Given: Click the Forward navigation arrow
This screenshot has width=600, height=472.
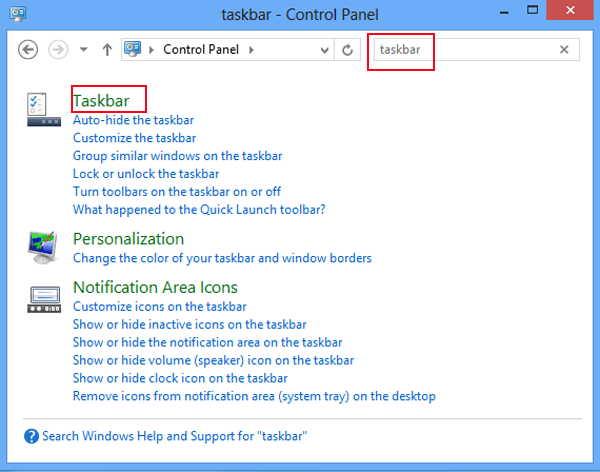Looking at the screenshot, I should (58, 49).
